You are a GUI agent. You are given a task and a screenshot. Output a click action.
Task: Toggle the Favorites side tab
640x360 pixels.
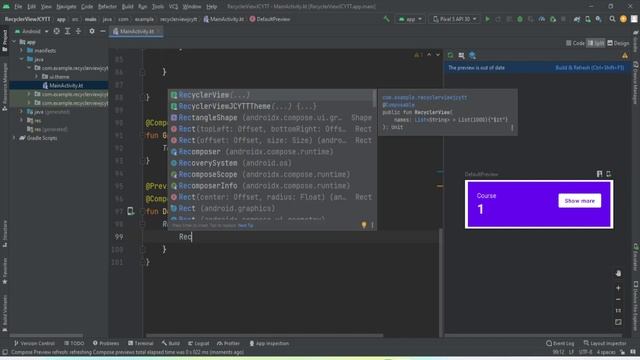click(4, 272)
